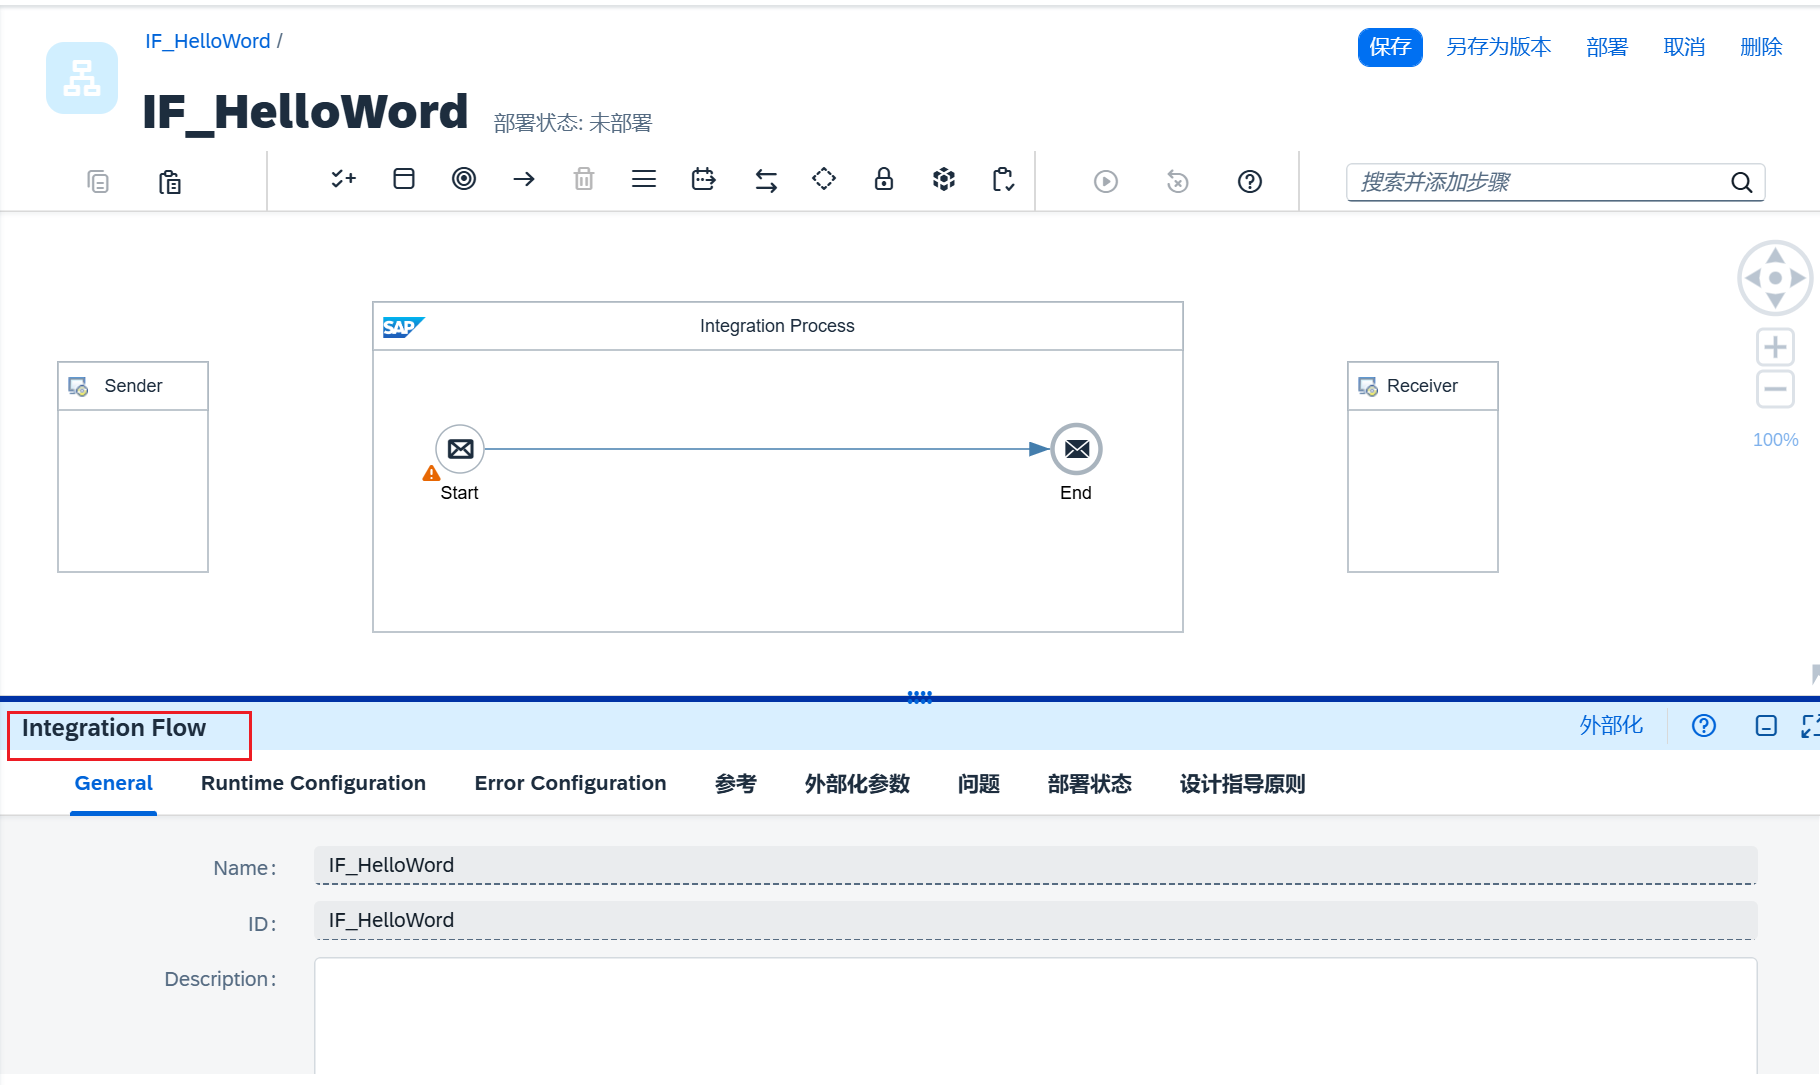The height and width of the screenshot is (1085, 1820).
Task: Select the paste step tool in the toolbar
Action: pyautogui.click(x=169, y=181)
